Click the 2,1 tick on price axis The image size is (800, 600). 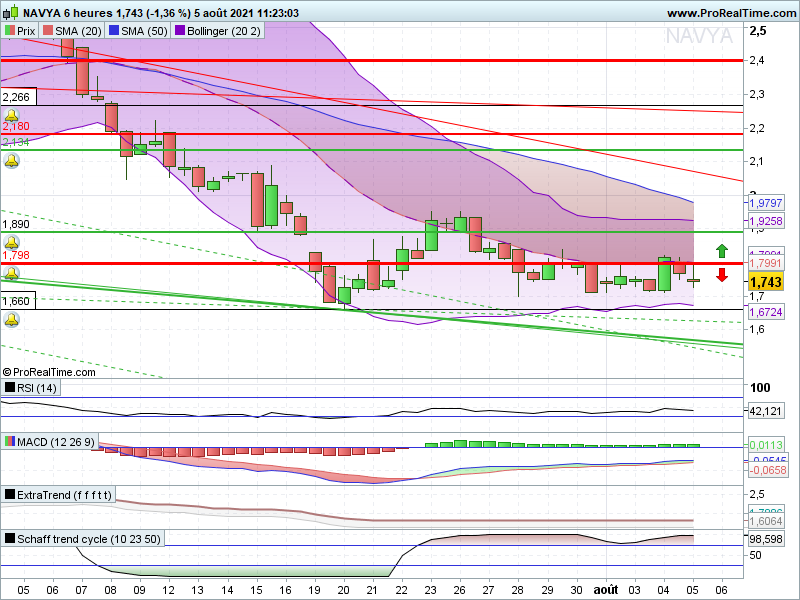(x=757, y=161)
